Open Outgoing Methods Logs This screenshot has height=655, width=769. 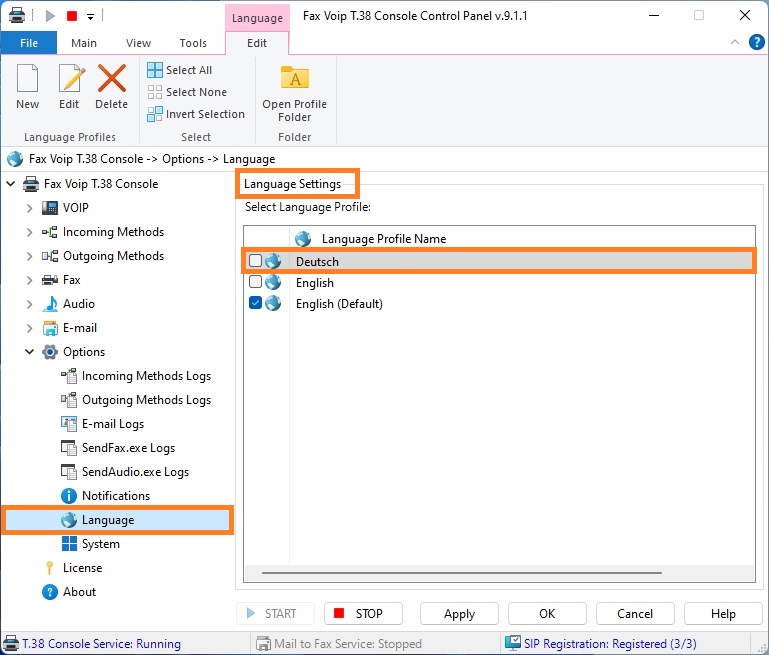point(146,400)
